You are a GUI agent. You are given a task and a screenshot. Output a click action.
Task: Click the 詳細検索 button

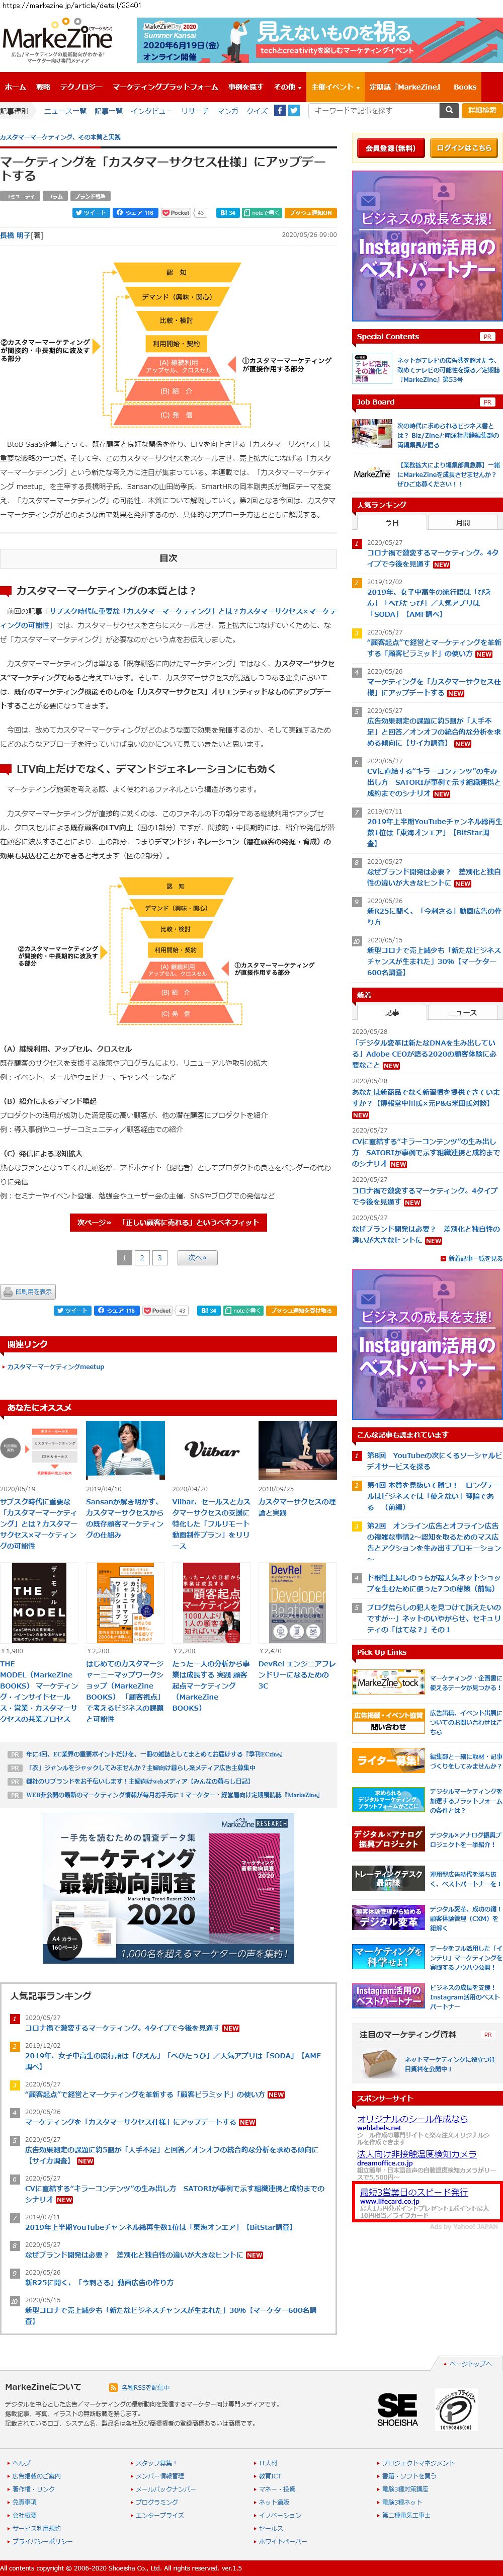coord(482,111)
